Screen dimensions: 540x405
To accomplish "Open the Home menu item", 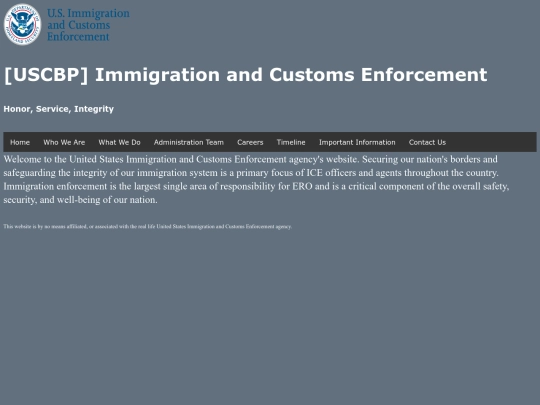I will tap(20, 142).
